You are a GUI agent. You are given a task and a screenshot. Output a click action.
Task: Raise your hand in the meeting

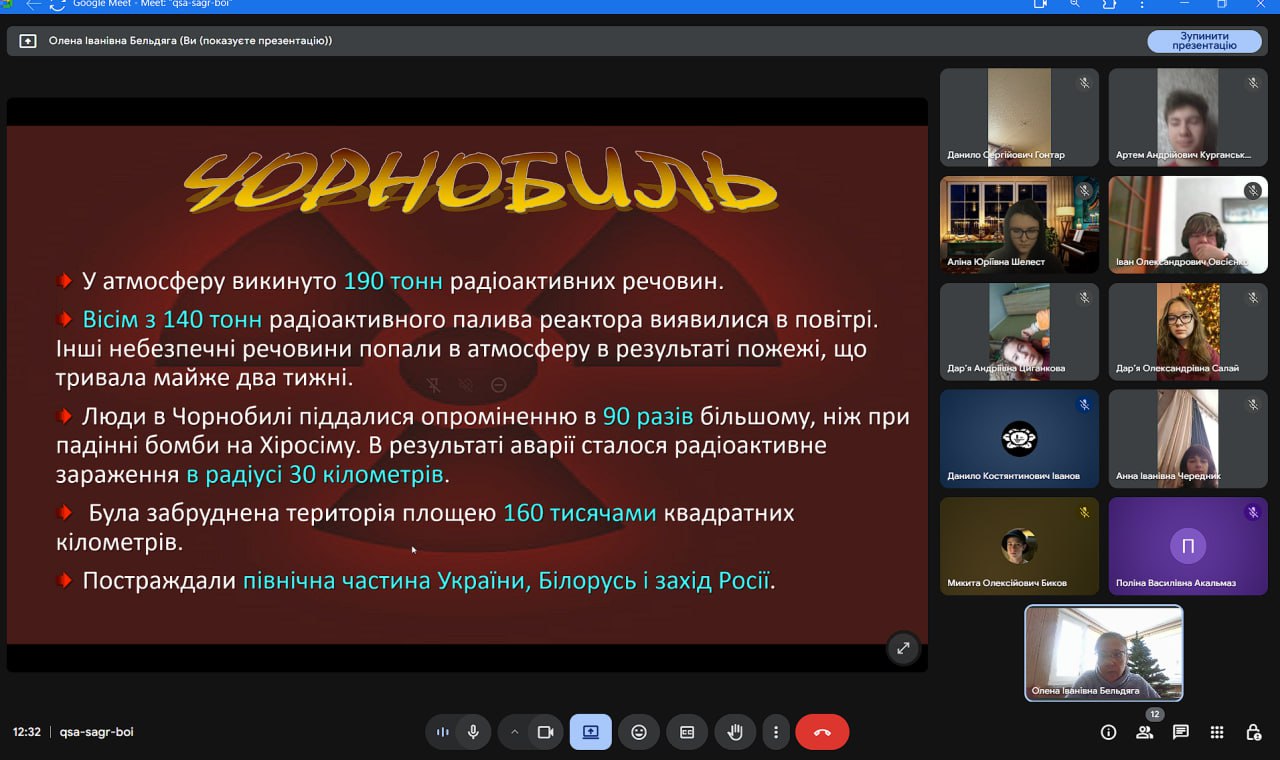[x=735, y=732]
